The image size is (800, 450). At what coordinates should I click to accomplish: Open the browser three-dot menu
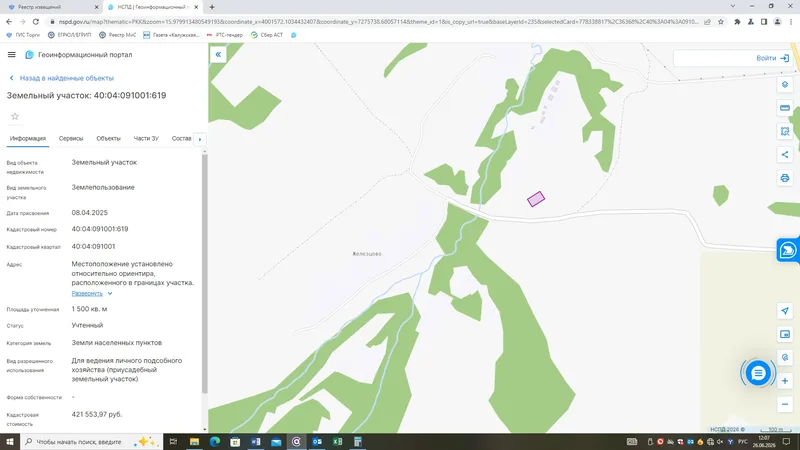click(791, 22)
